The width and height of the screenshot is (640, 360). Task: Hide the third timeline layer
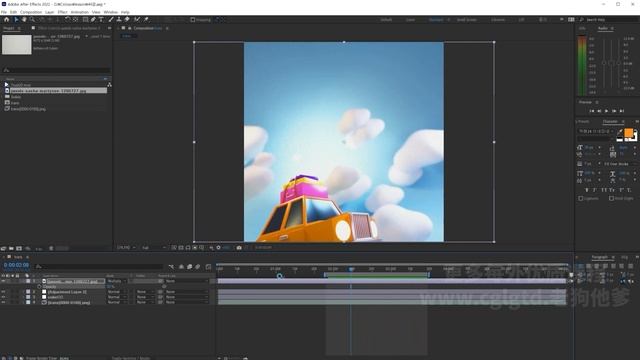[3, 297]
